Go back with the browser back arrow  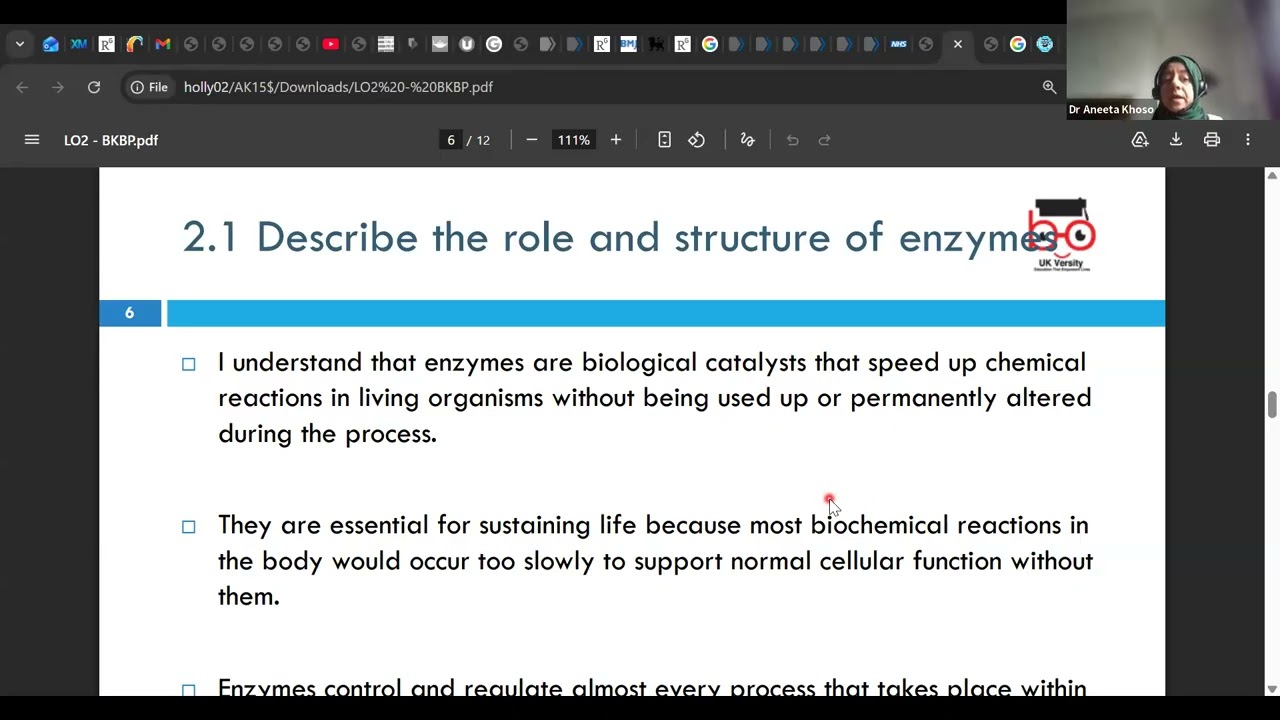22,87
